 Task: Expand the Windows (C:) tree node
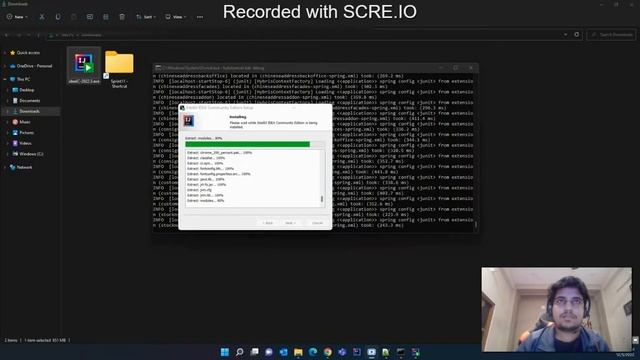click(8, 154)
